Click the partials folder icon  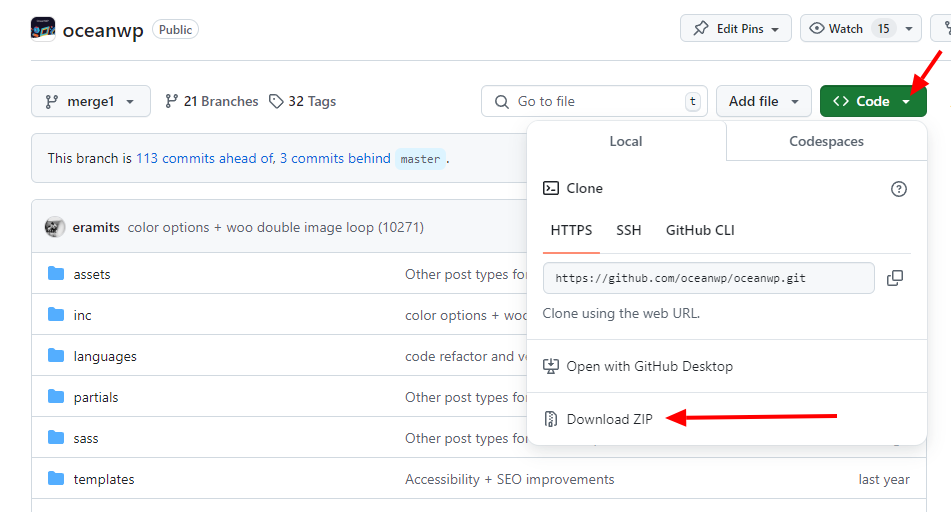pos(56,397)
